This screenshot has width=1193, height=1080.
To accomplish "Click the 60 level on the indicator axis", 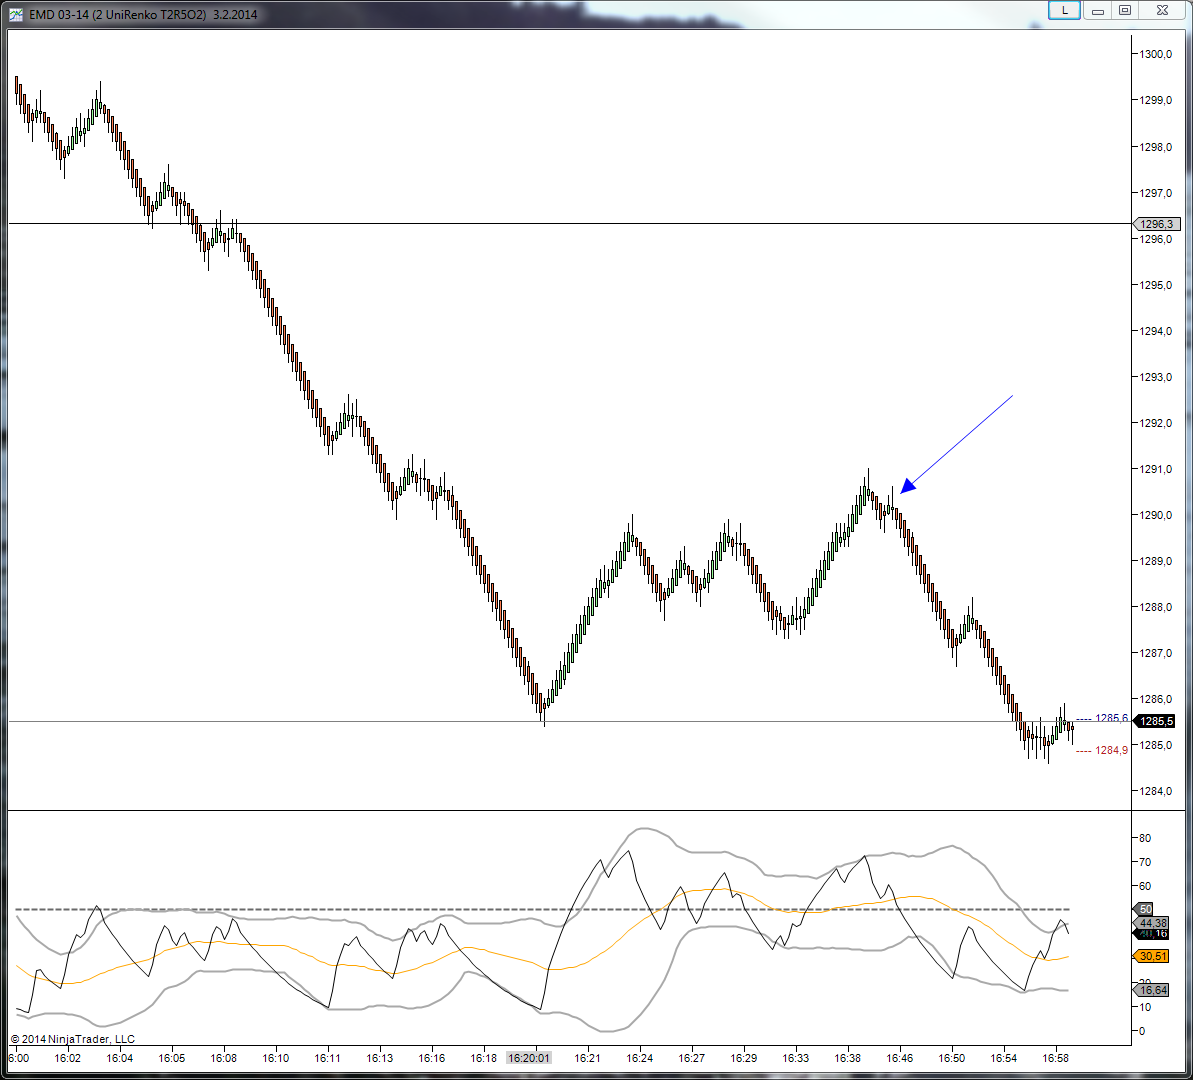I will pos(1145,885).
